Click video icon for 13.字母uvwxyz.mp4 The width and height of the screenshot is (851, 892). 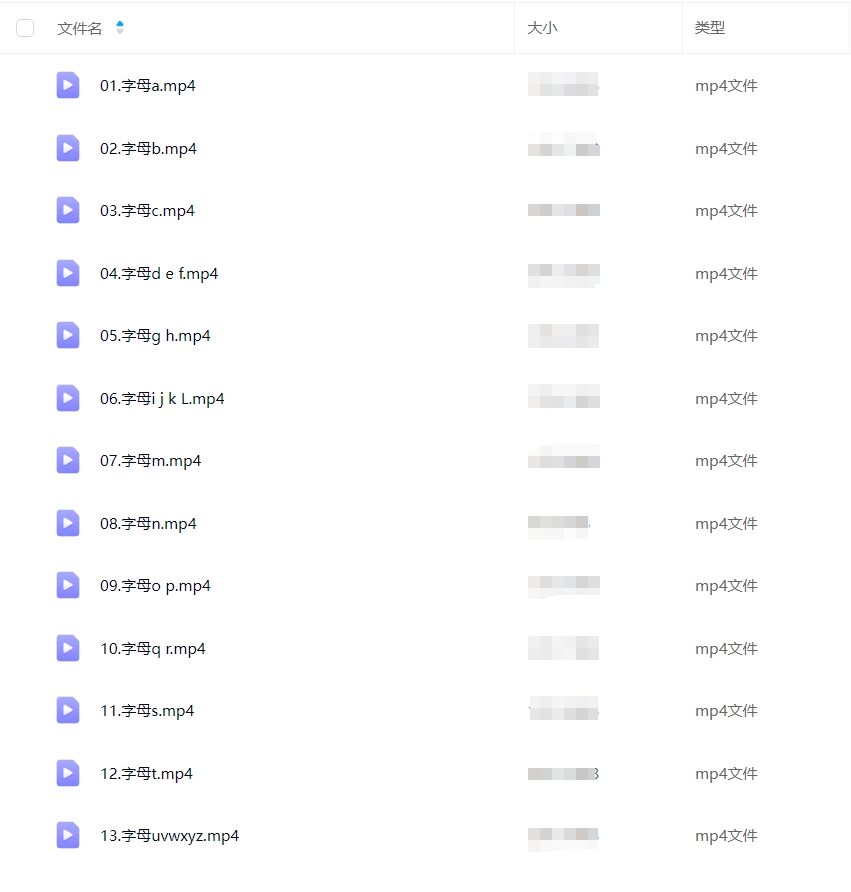coord(68,835)
